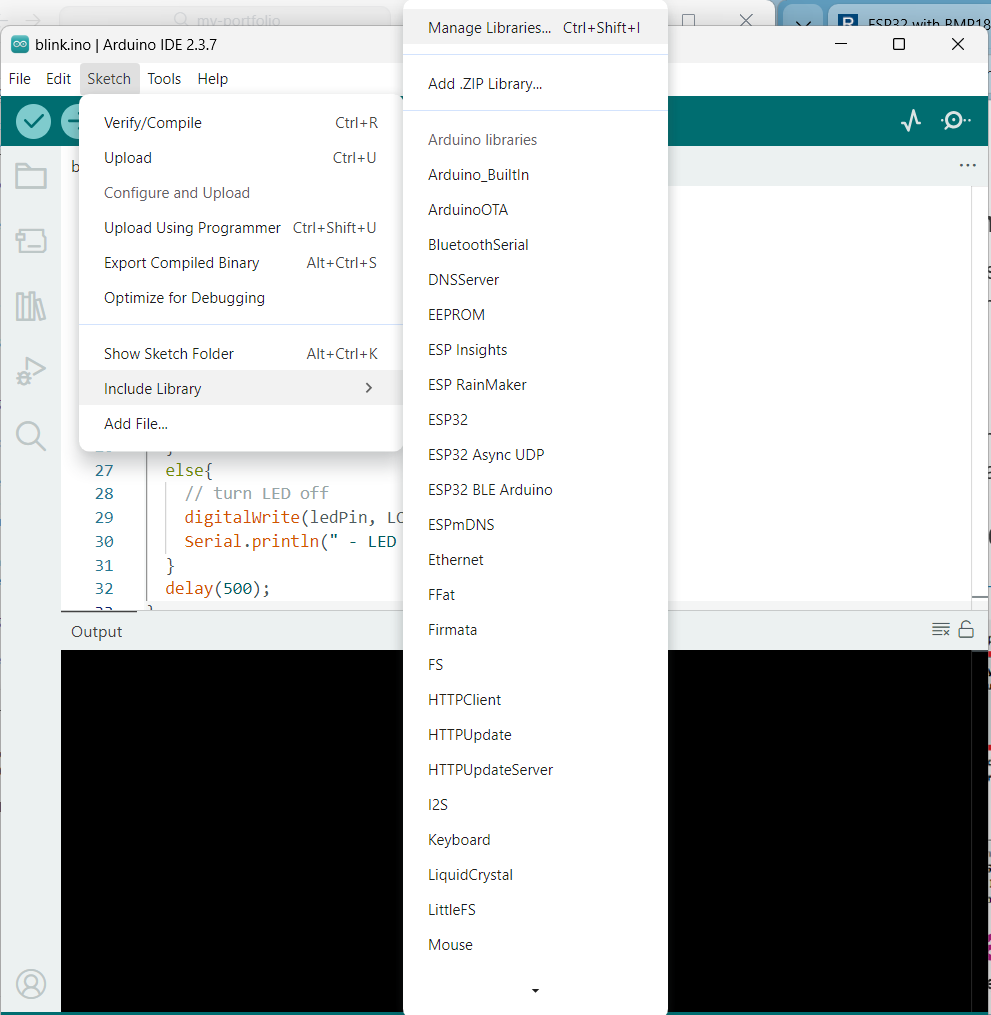Open the Boards Manager sidebar icon

pyautogui.click(x=30, y=241)
